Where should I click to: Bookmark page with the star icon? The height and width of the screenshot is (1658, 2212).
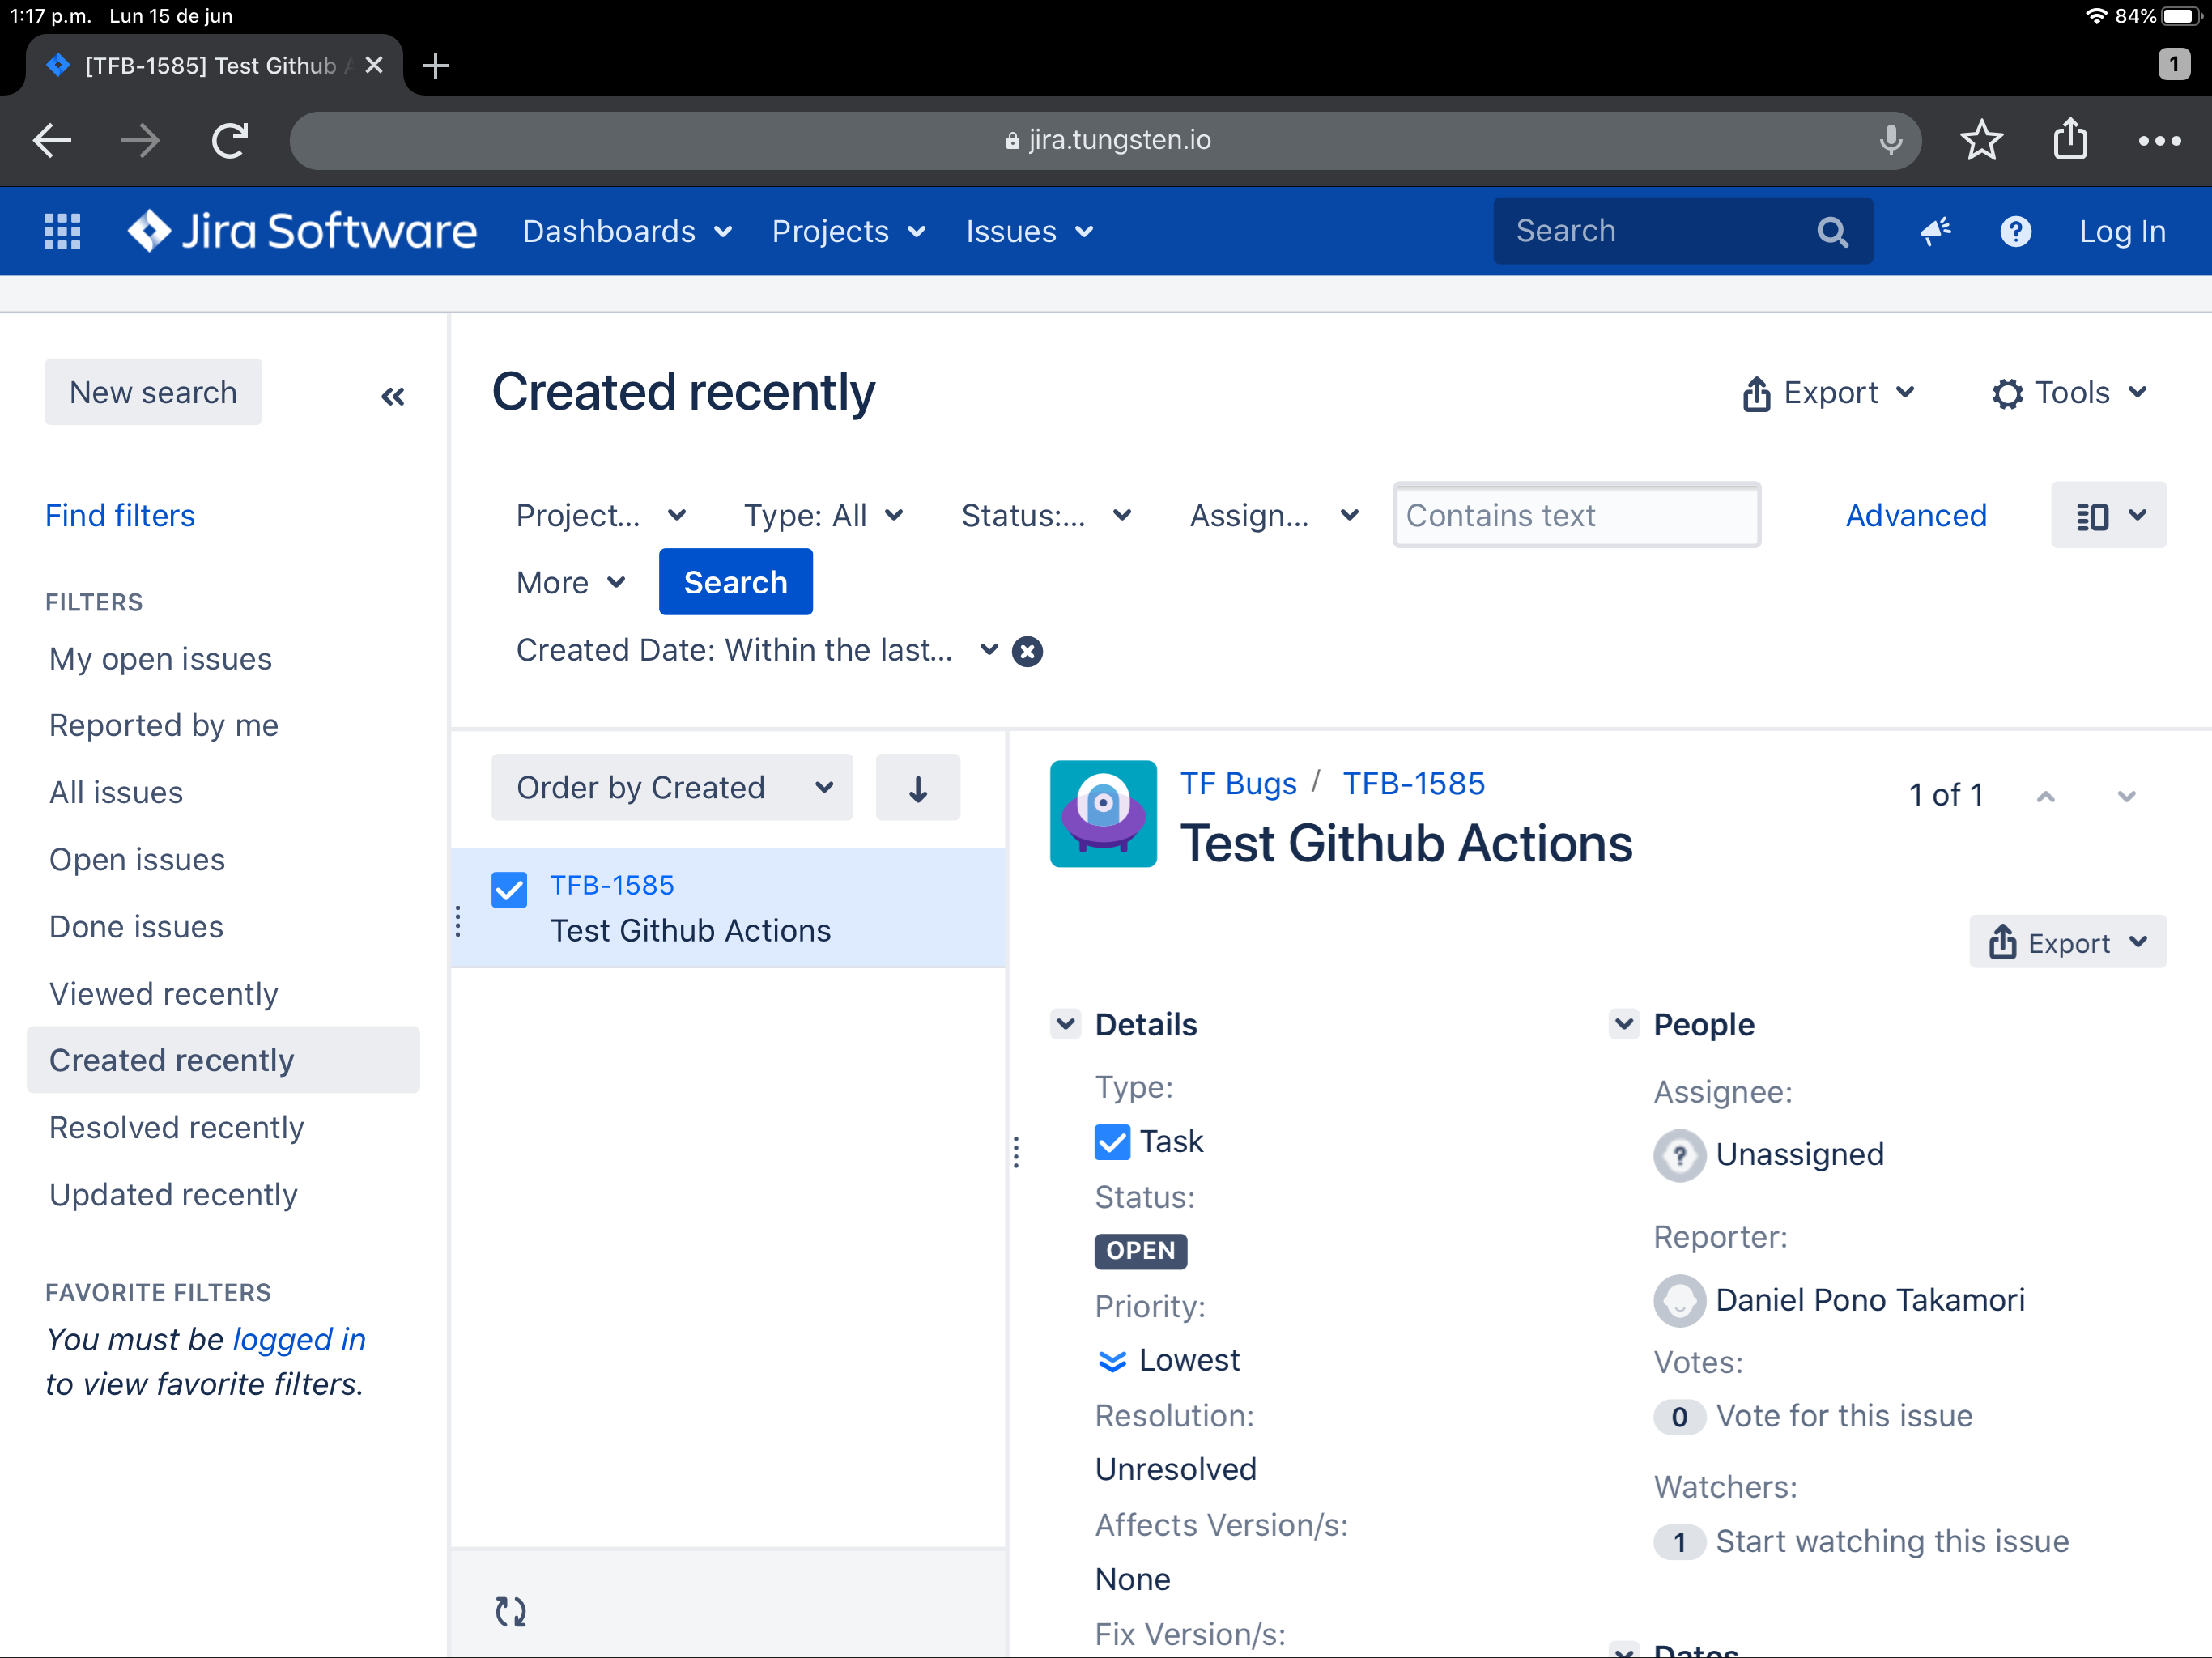pyautogui.click(x=1981, y=140)
